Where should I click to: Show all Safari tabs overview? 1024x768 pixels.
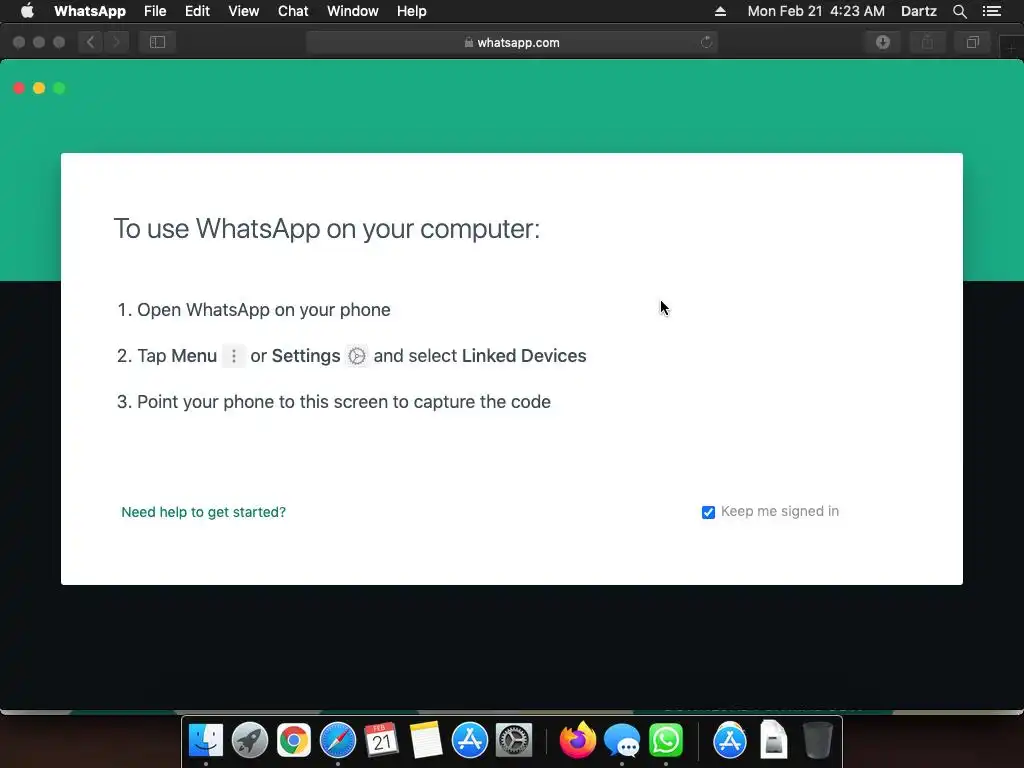click(972, 42)
